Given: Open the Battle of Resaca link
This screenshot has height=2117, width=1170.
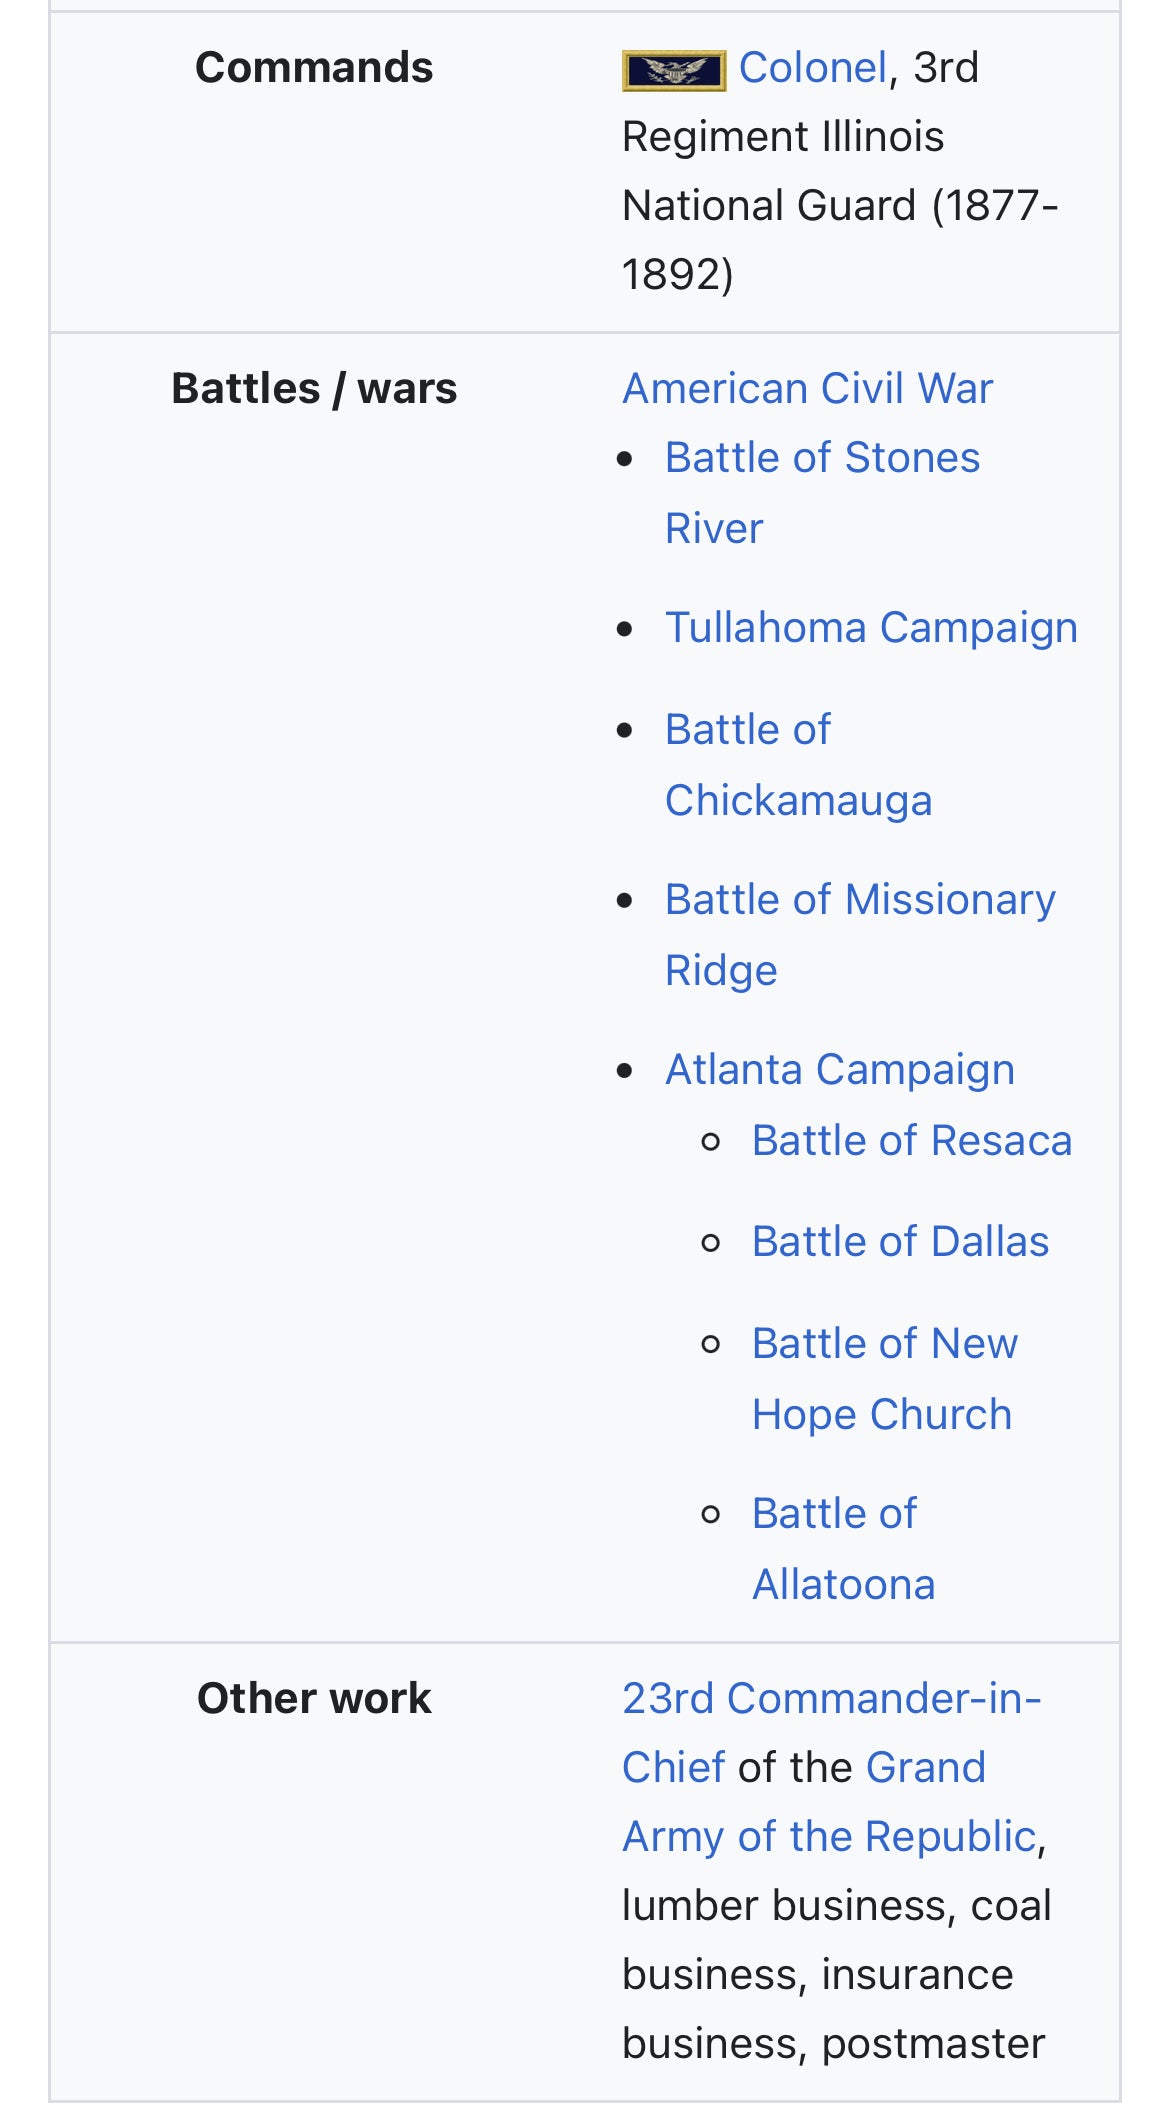Looking at the screenshot, I should (911, 1141).
